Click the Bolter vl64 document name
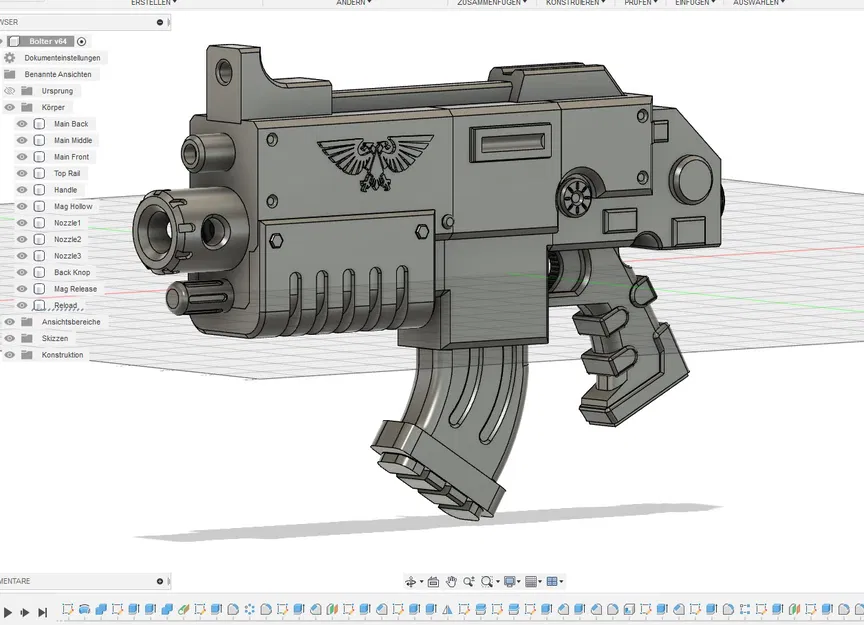The width and height of the screenshot is (864, 625). coord(49,41)
